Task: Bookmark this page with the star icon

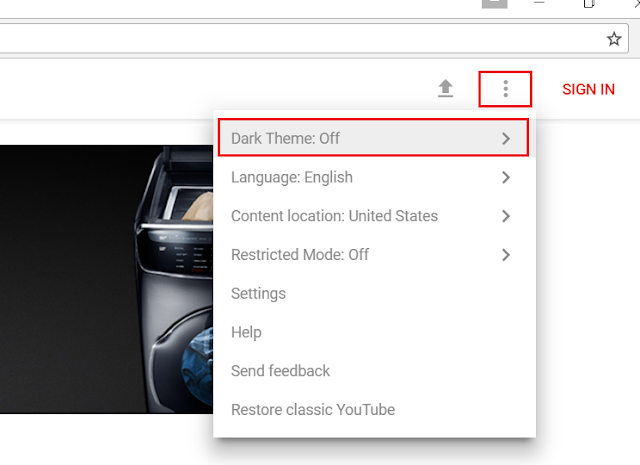Action: [x=613, y=39]
